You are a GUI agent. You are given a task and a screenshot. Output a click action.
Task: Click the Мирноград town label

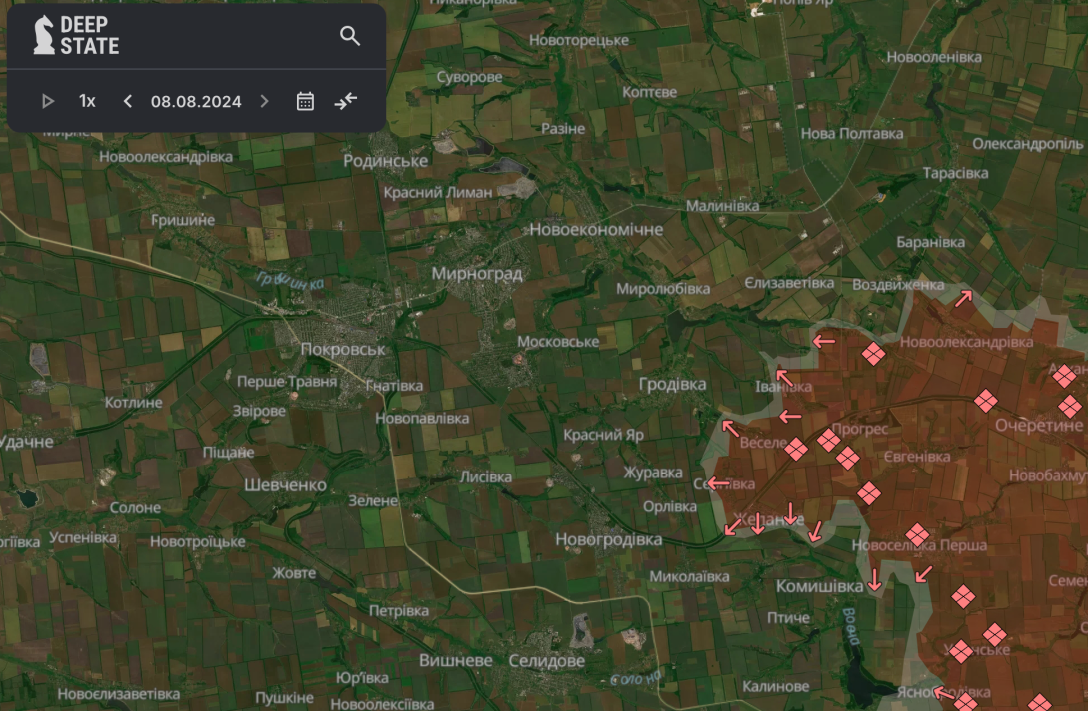coord(477,273)
